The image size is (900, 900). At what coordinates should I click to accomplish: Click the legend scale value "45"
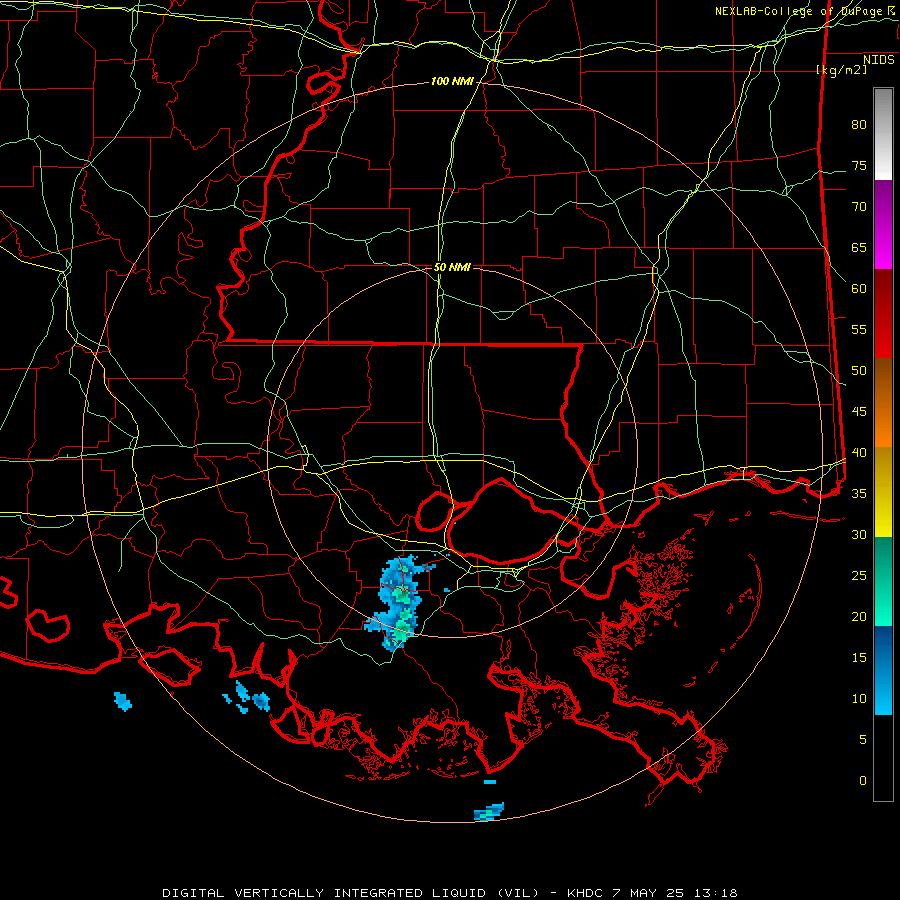(859, 412)
